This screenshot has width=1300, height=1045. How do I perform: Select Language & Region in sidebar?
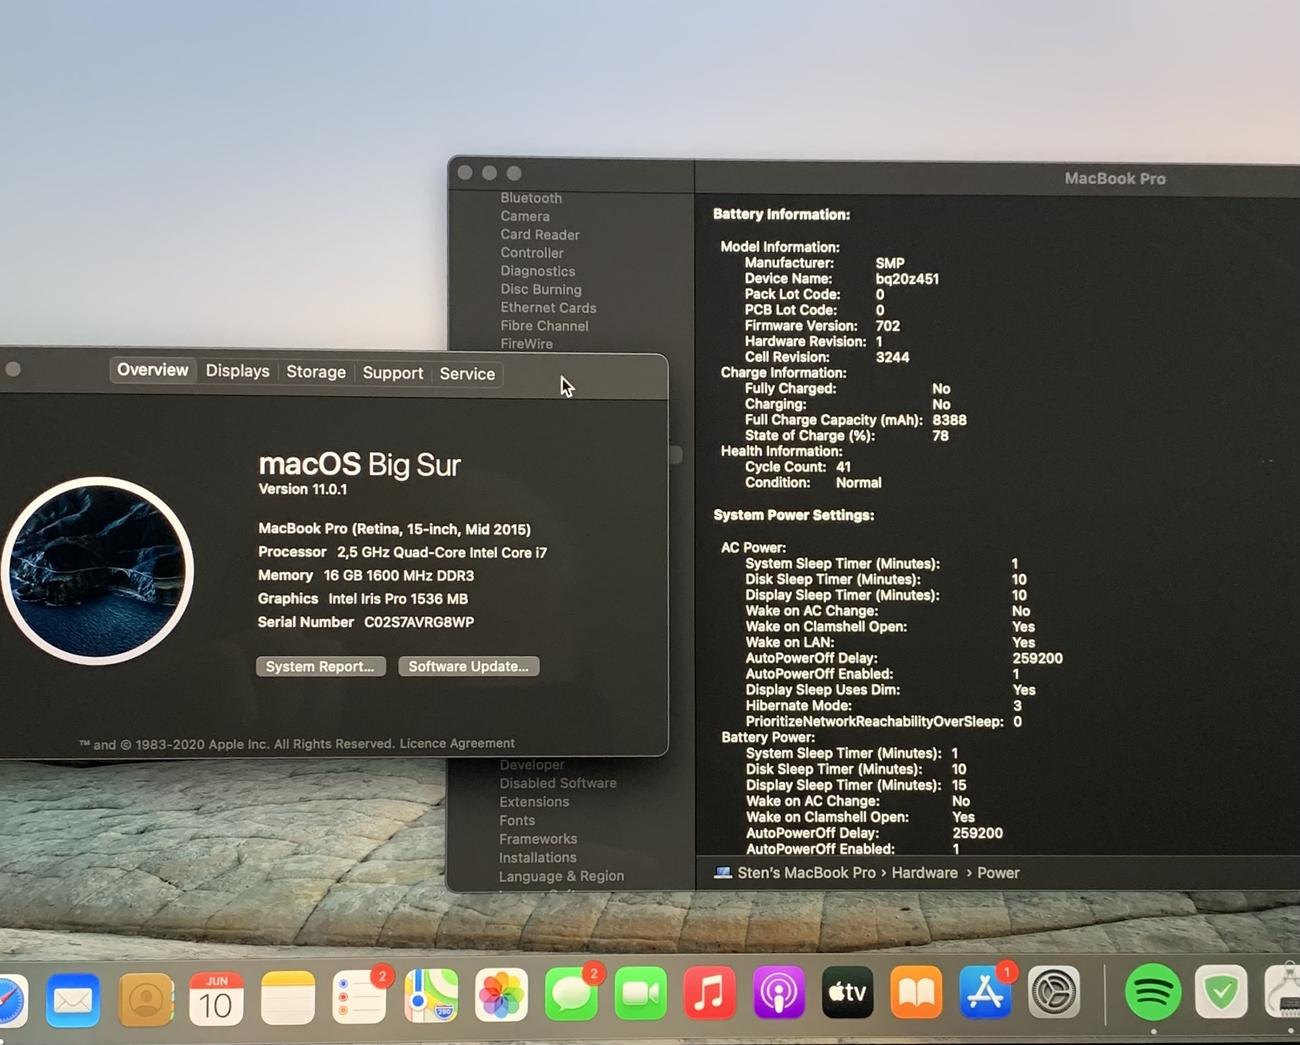[561, 876]
